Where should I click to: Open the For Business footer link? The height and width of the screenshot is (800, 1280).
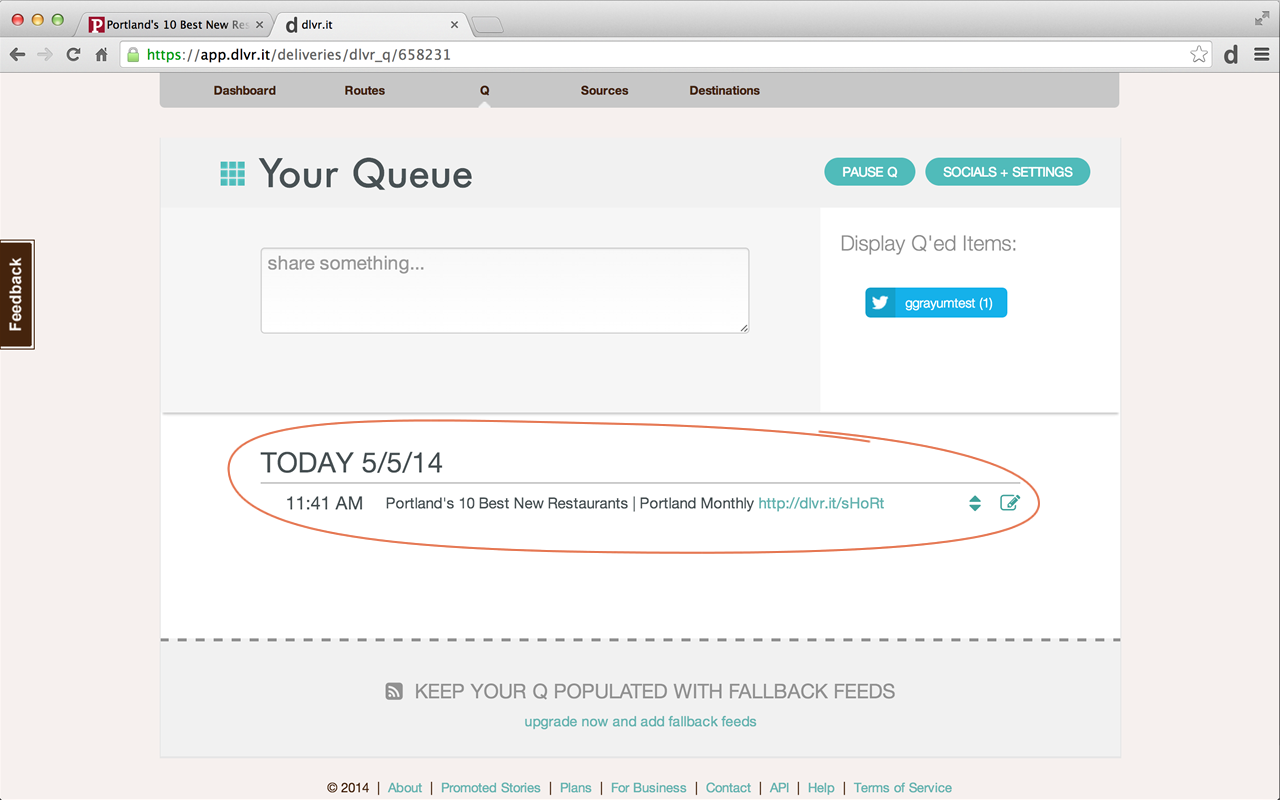[649, 788]
